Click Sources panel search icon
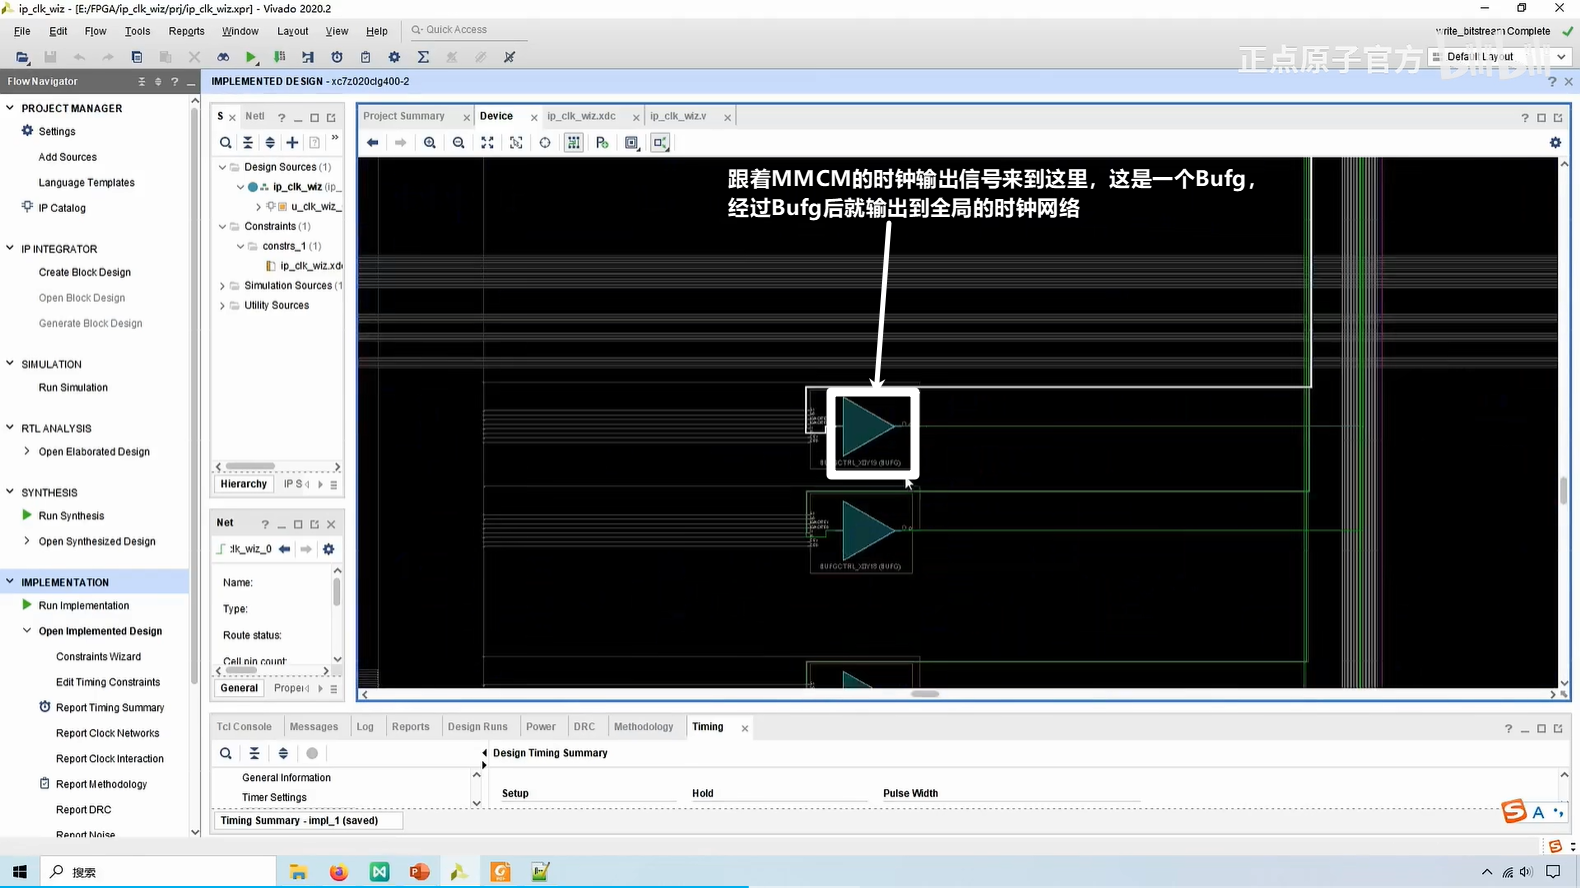Screen dimensions: 1580x888 [x=226, y=143]
